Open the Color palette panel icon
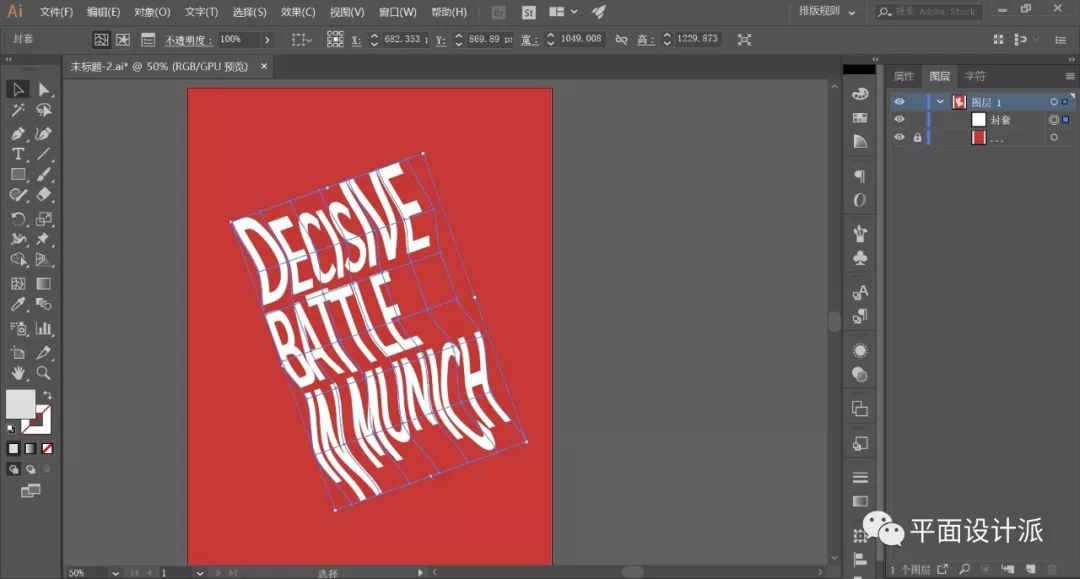This screenshot has width=1080, height=579. click(859, 93)
